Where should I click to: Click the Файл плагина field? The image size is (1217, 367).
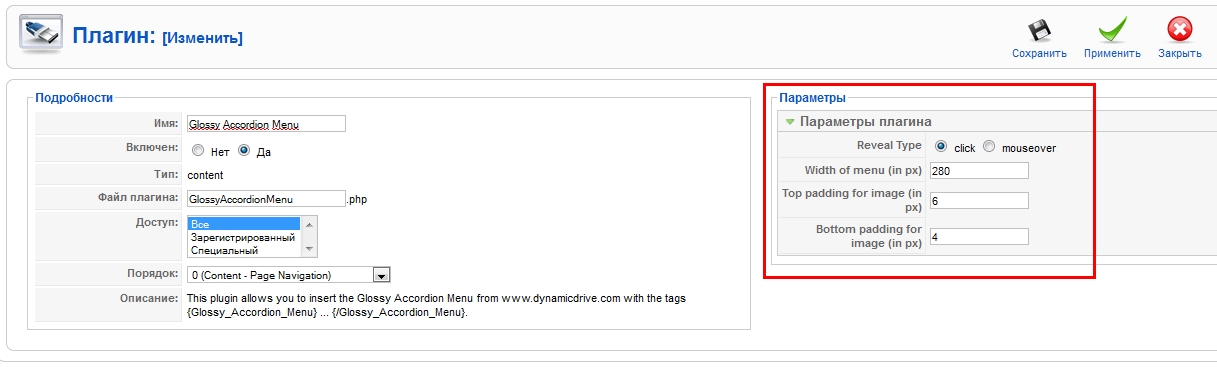pyautogui.click(x=266, y=199)
